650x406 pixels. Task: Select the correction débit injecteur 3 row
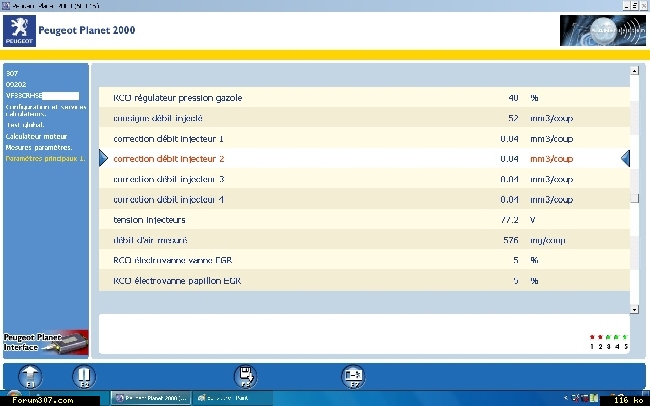pos(364,179)
